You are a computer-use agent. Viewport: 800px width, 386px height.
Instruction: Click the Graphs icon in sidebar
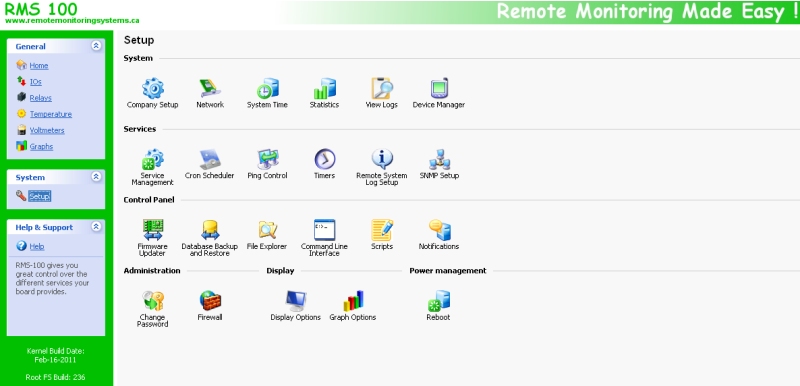pyautogui.click(x=21, y=146)
